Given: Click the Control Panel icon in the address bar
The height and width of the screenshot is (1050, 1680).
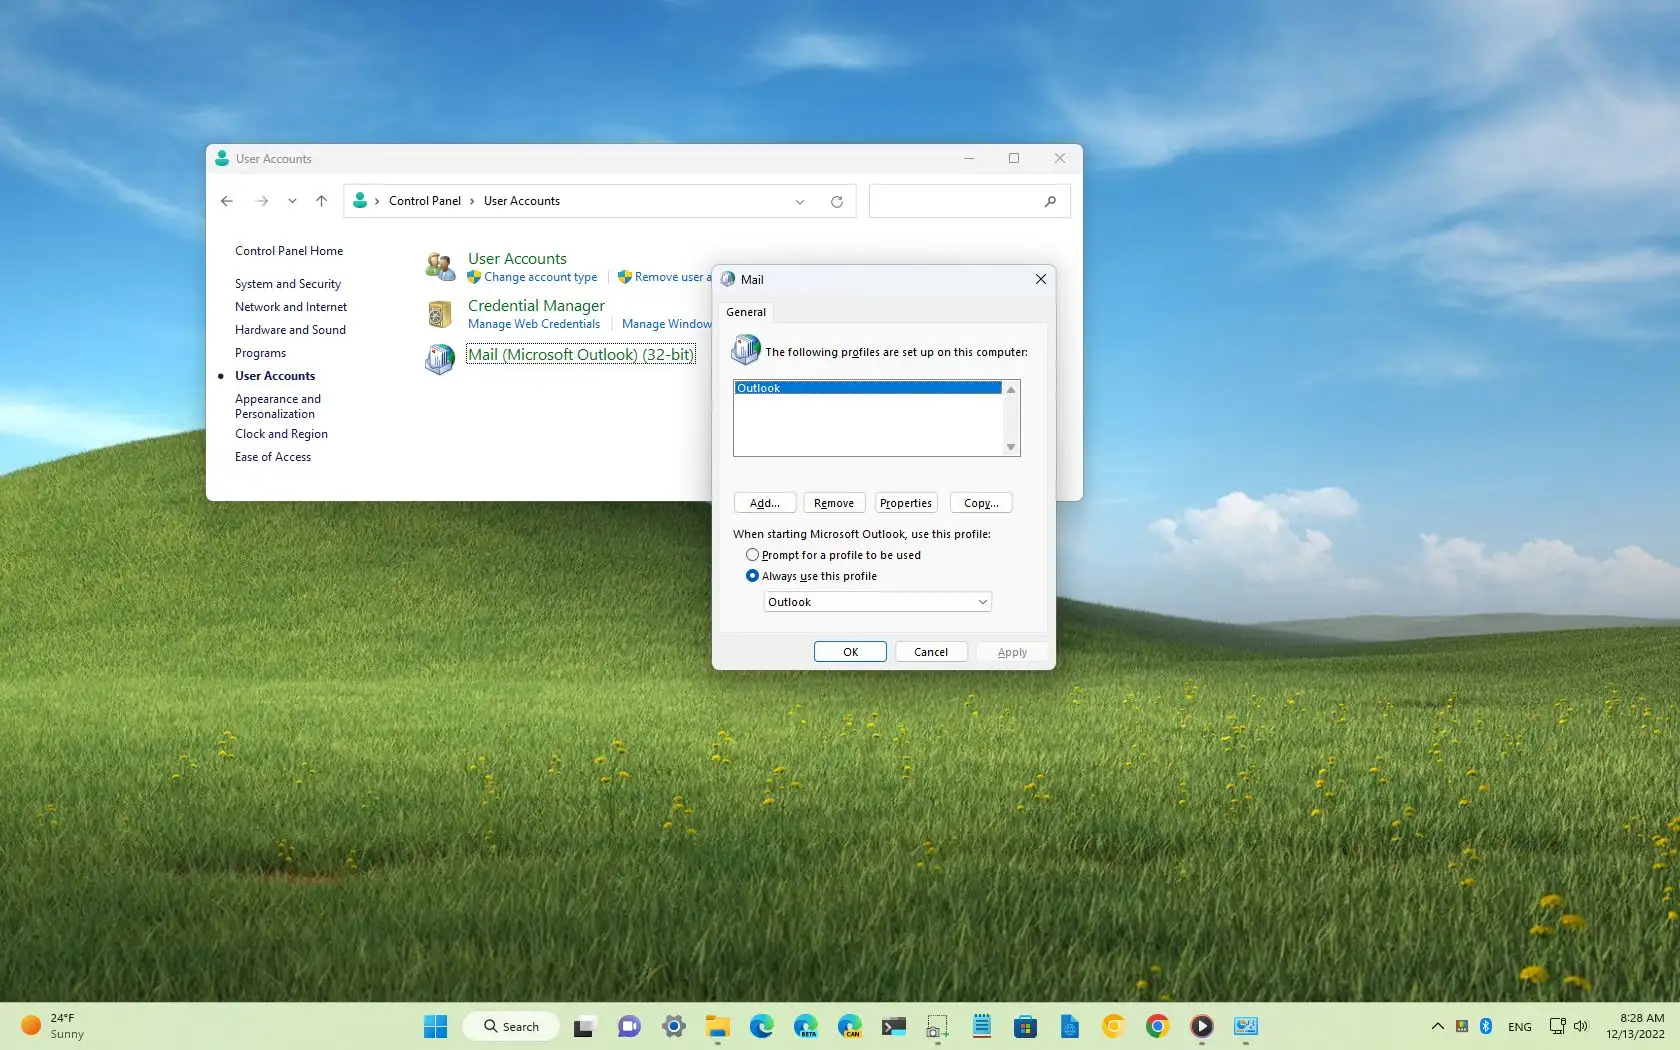Looking at the screenshot, I should (360, 201).
